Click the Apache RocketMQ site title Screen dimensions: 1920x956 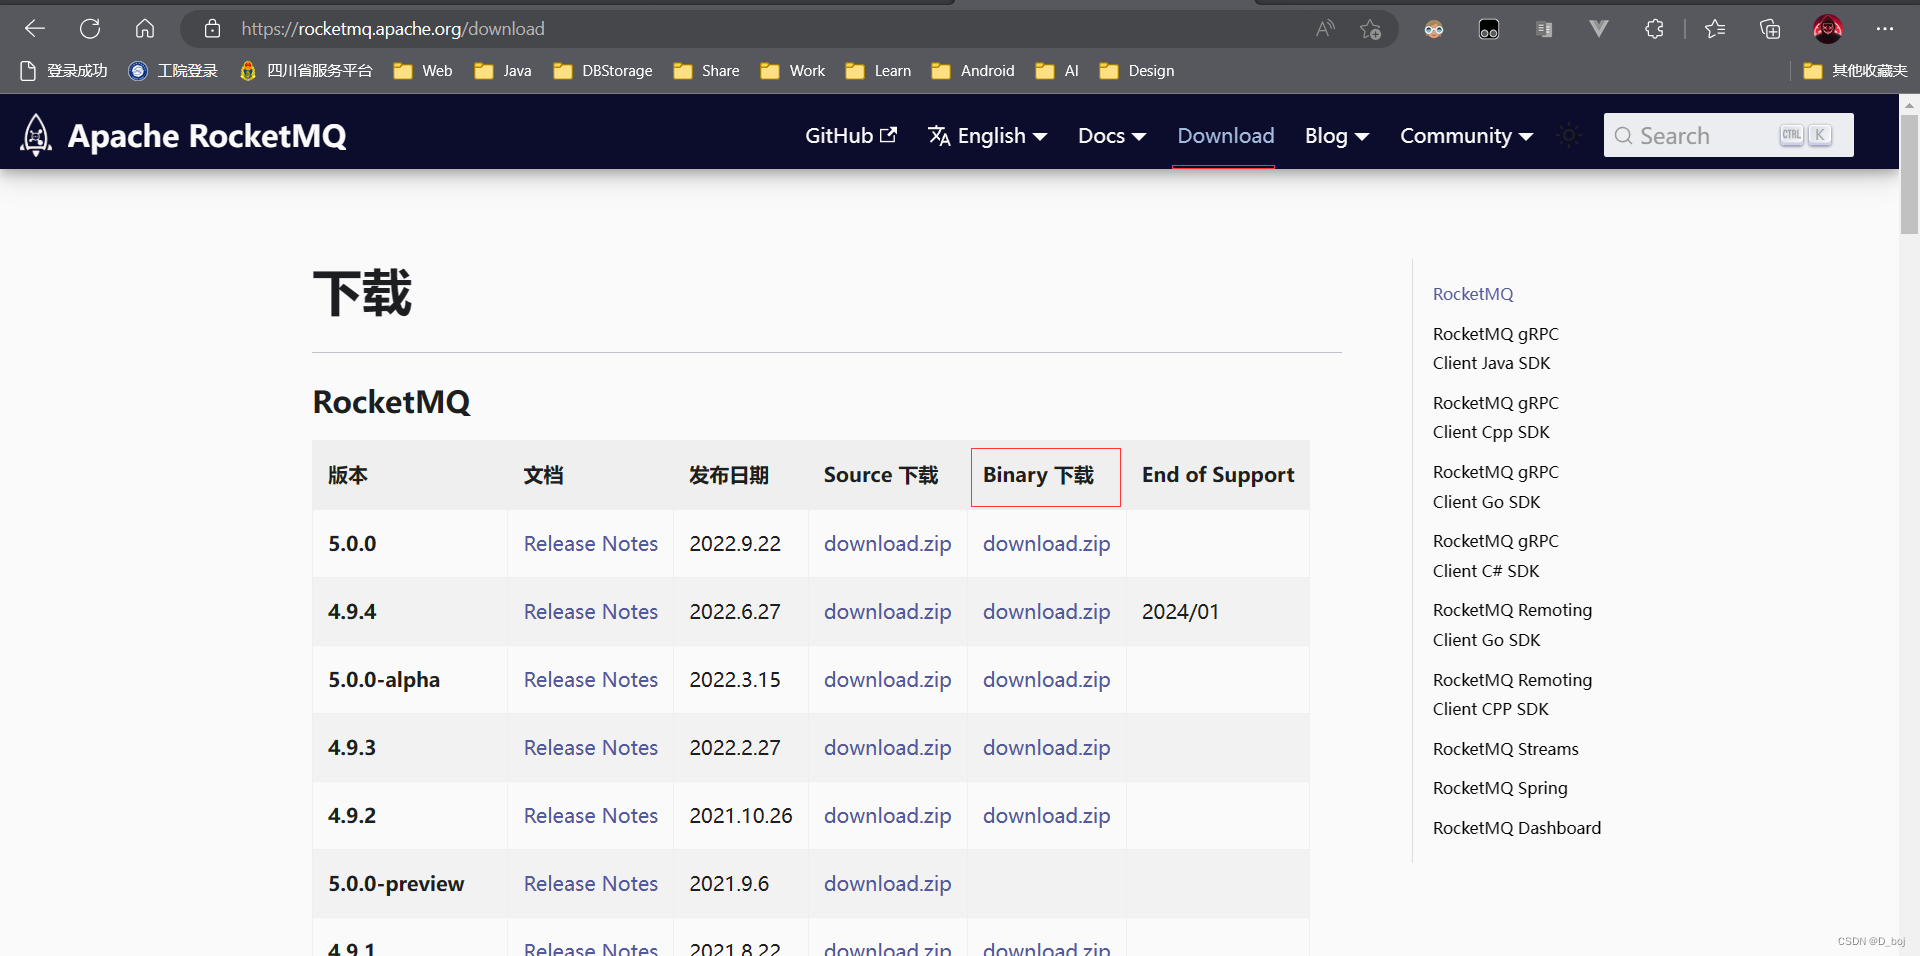[x=207, y=135]
